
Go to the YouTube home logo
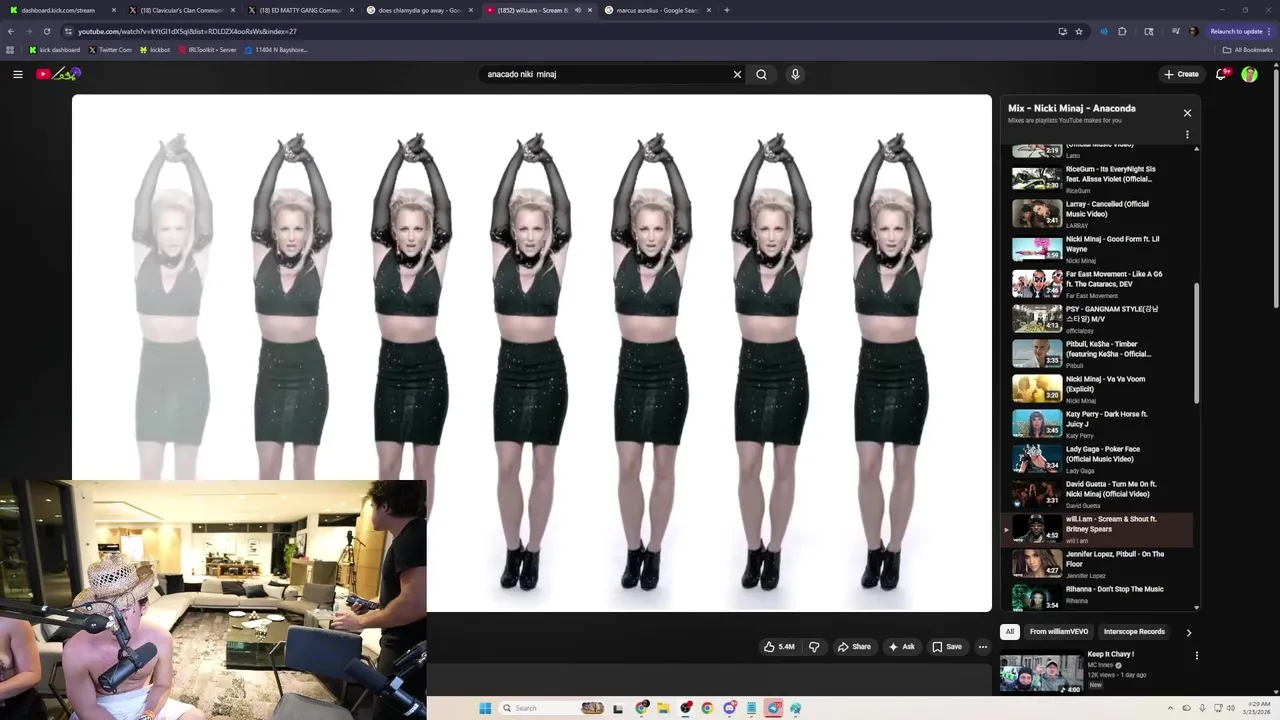pyautogui.click(x=59, y=74)
